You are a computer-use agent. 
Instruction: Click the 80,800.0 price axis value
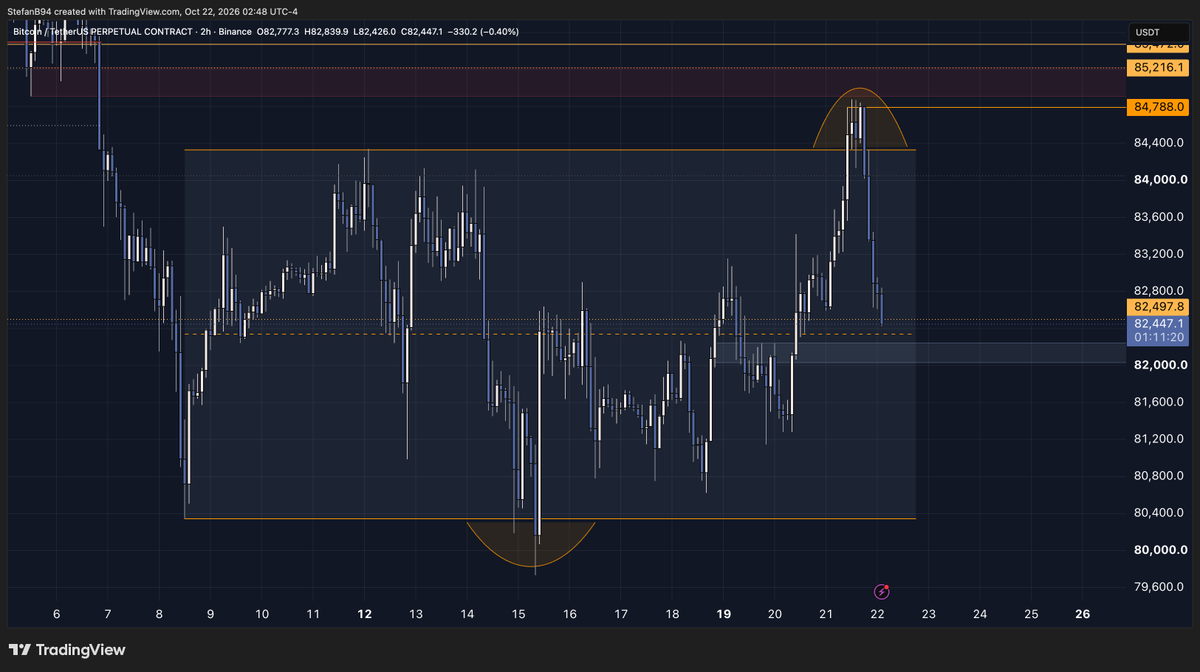(1160, 476)
